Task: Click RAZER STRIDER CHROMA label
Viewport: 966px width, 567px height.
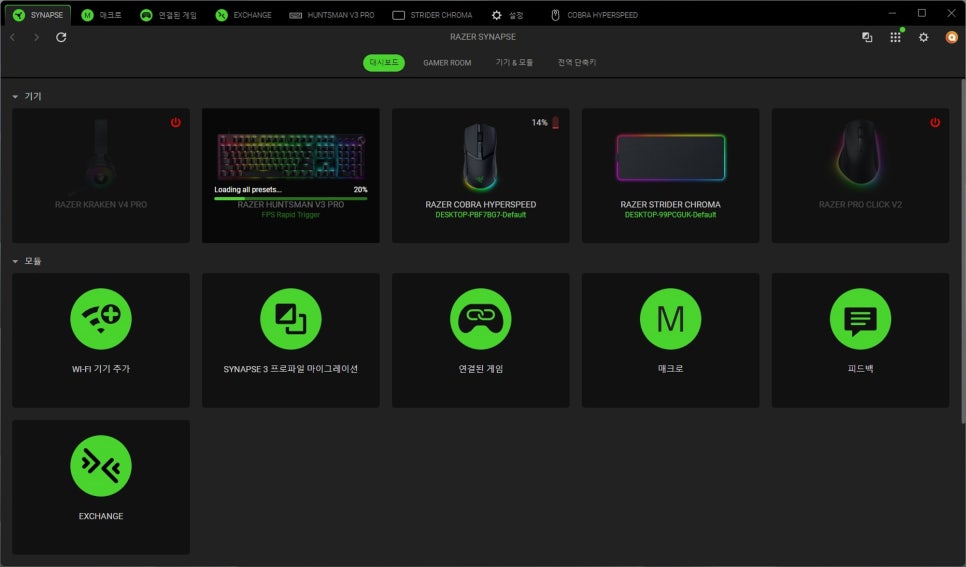Action: [670, 205]
